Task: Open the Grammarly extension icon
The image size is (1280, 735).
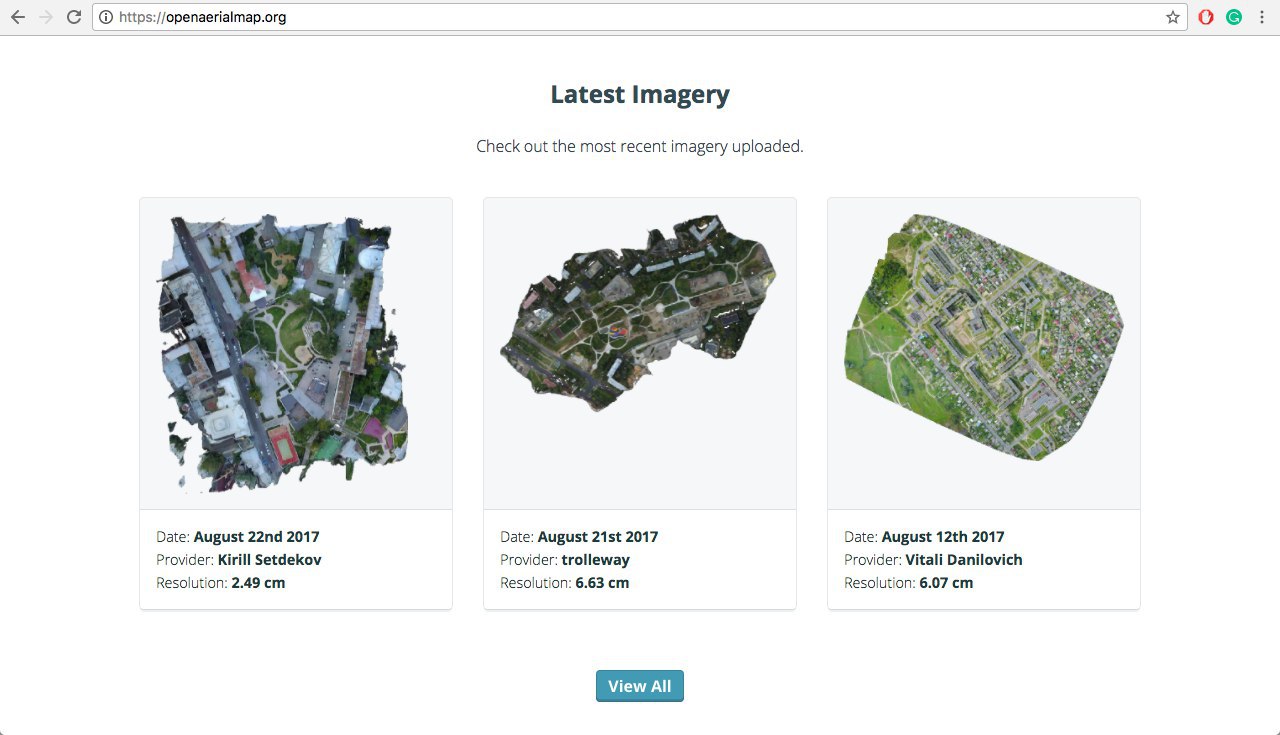Action: pyautogui.click(x=1234, y=17)
